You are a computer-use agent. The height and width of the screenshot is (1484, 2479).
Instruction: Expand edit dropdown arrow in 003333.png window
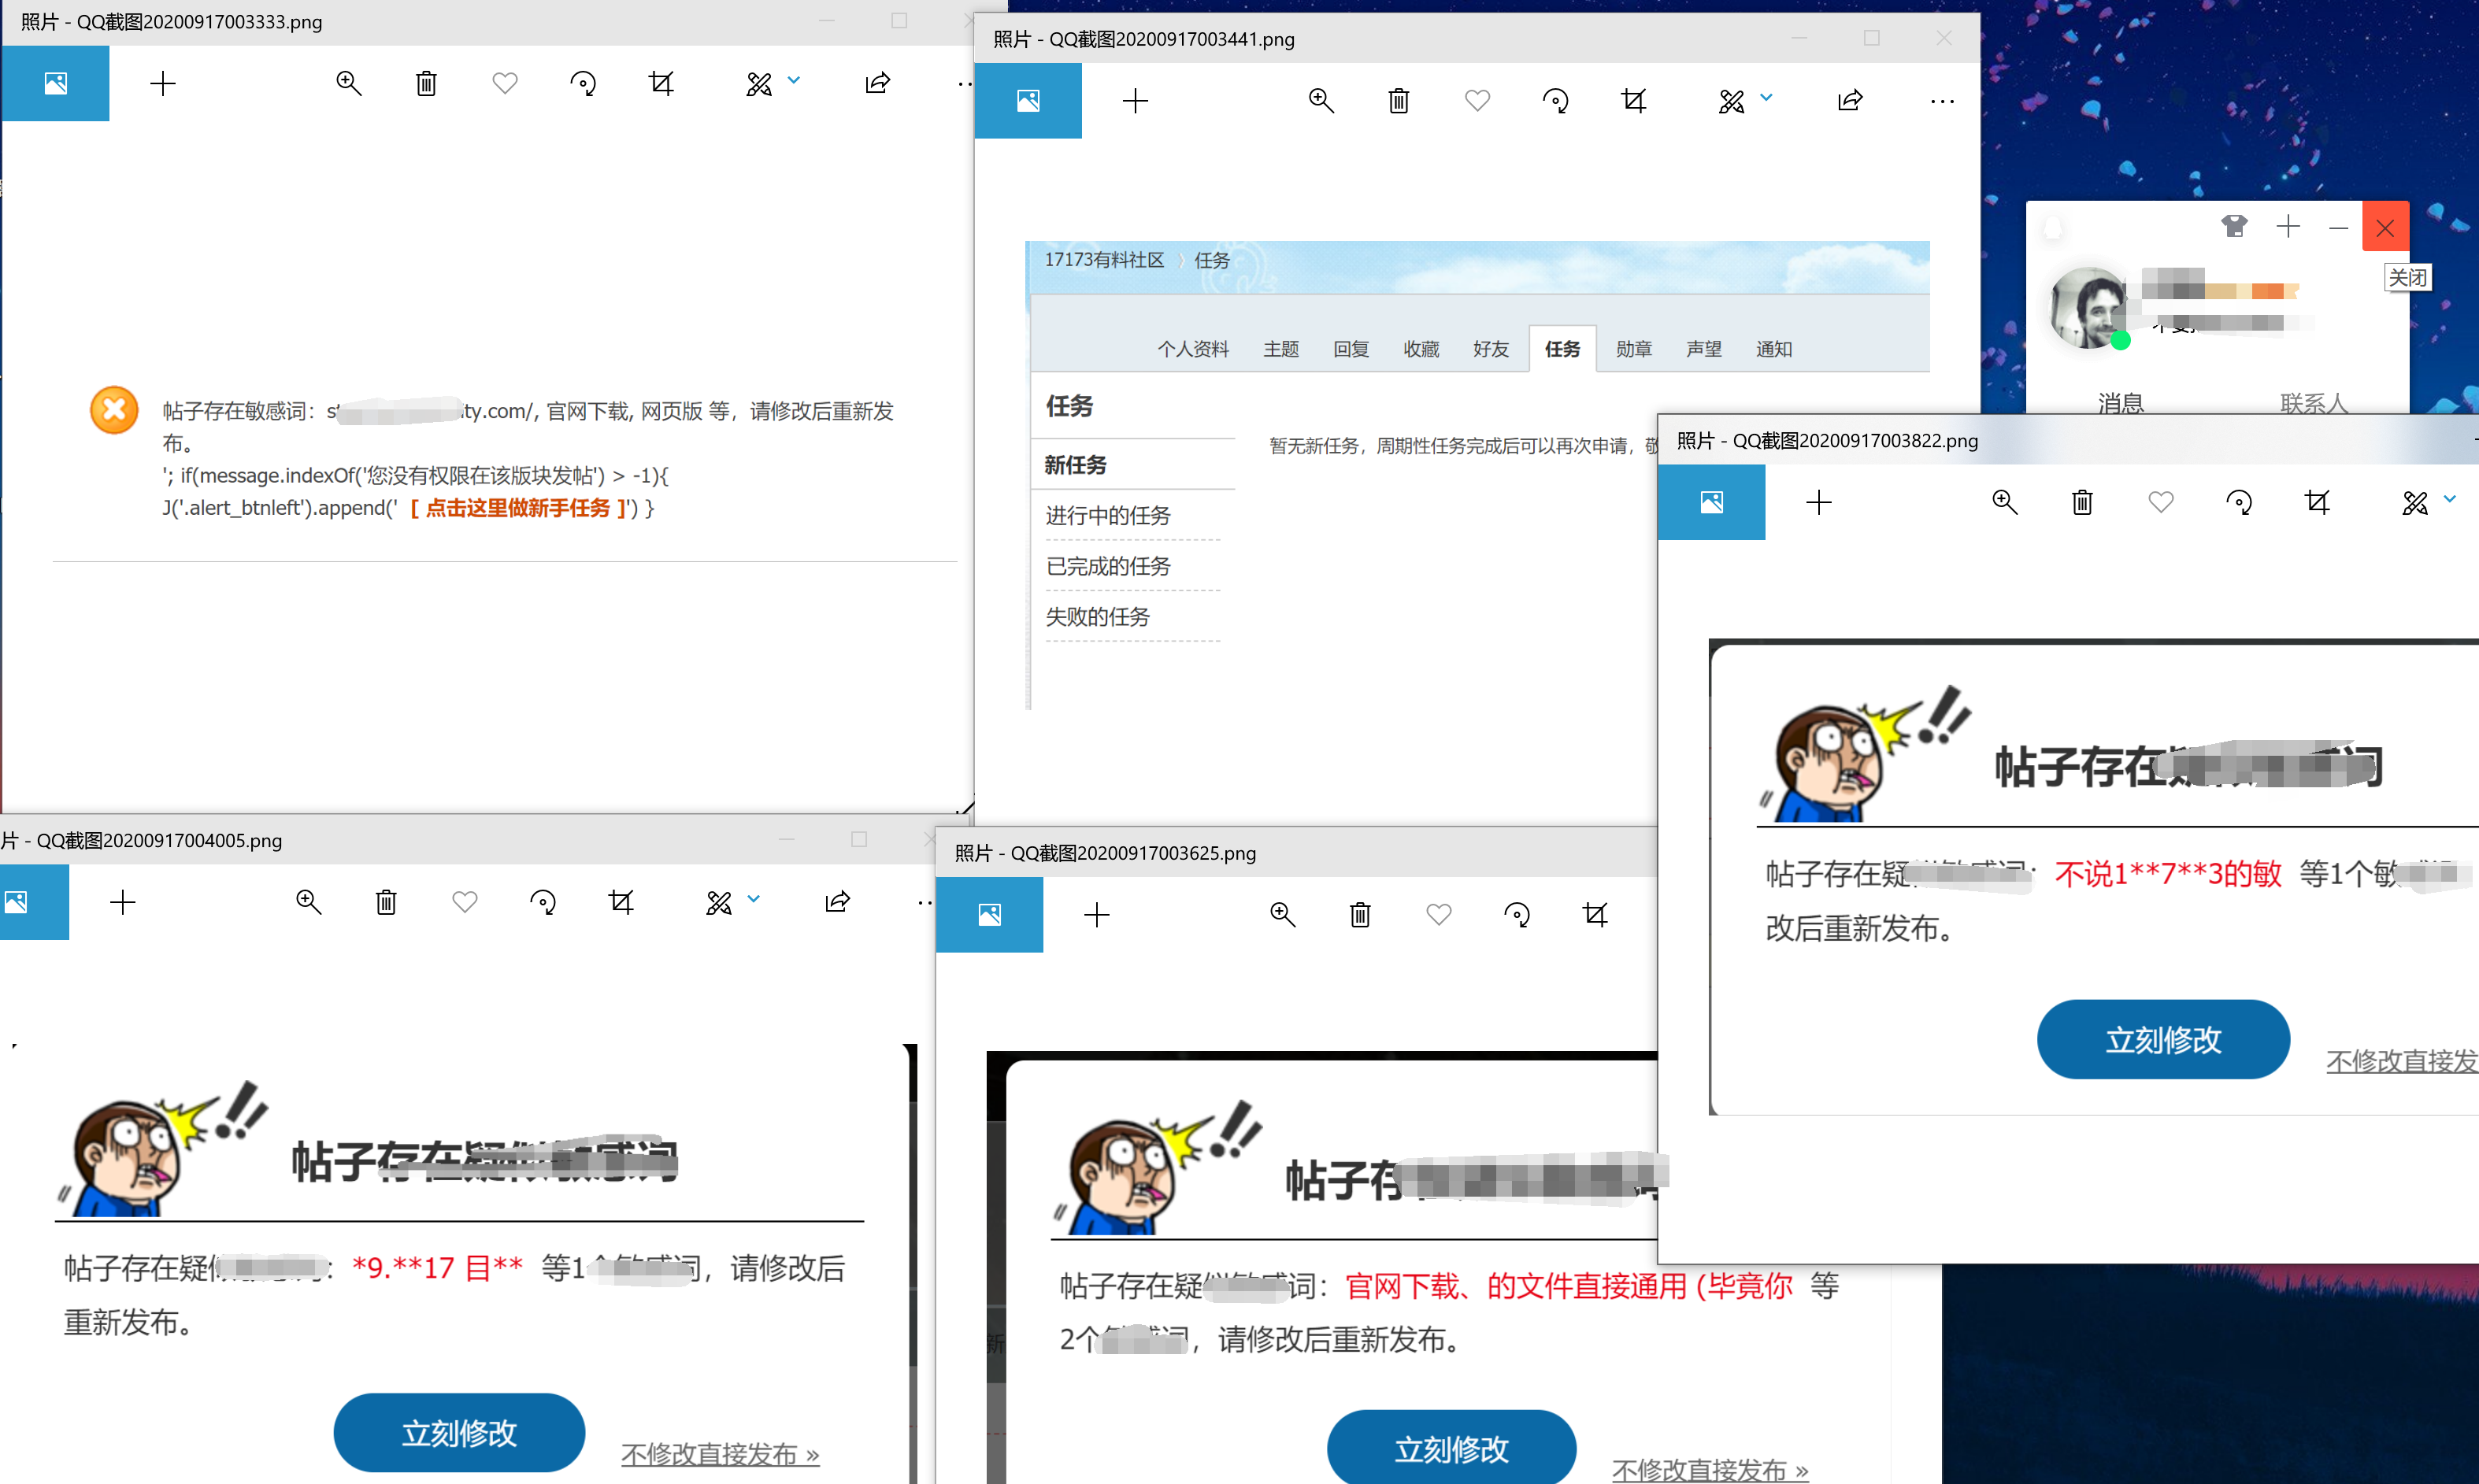794,80
